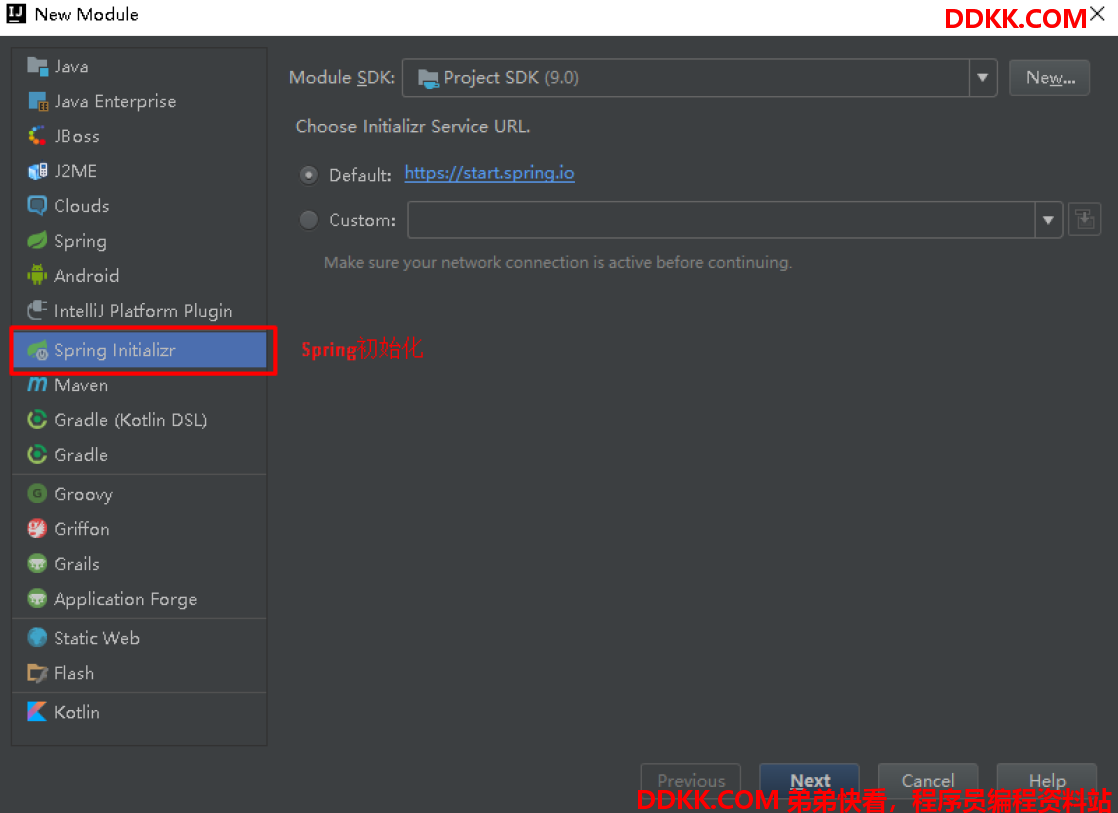Click the Gradle module icon
1118x813 pixels.
point(37,454)
